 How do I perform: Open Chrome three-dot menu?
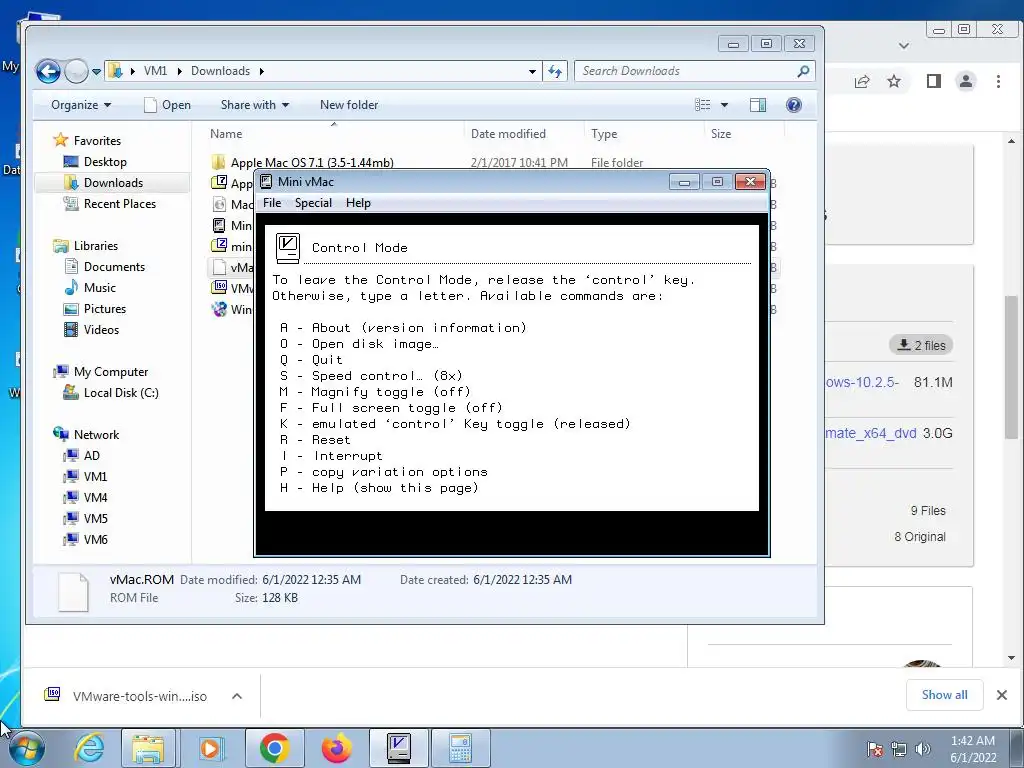(998, 81)
